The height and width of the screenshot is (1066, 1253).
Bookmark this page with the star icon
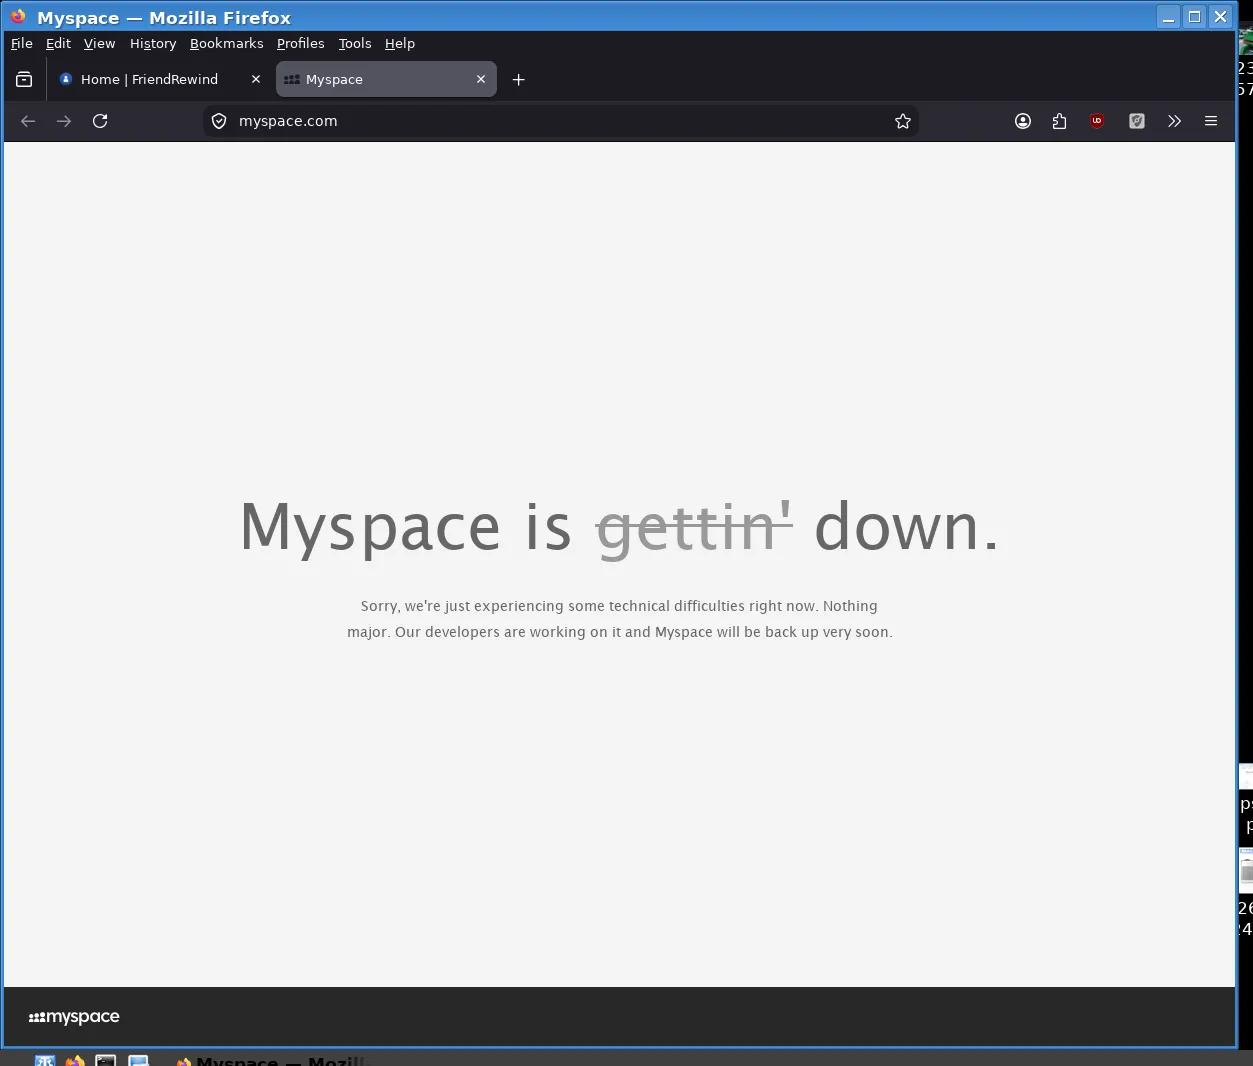pyautogui.click(x=903, y=121)
